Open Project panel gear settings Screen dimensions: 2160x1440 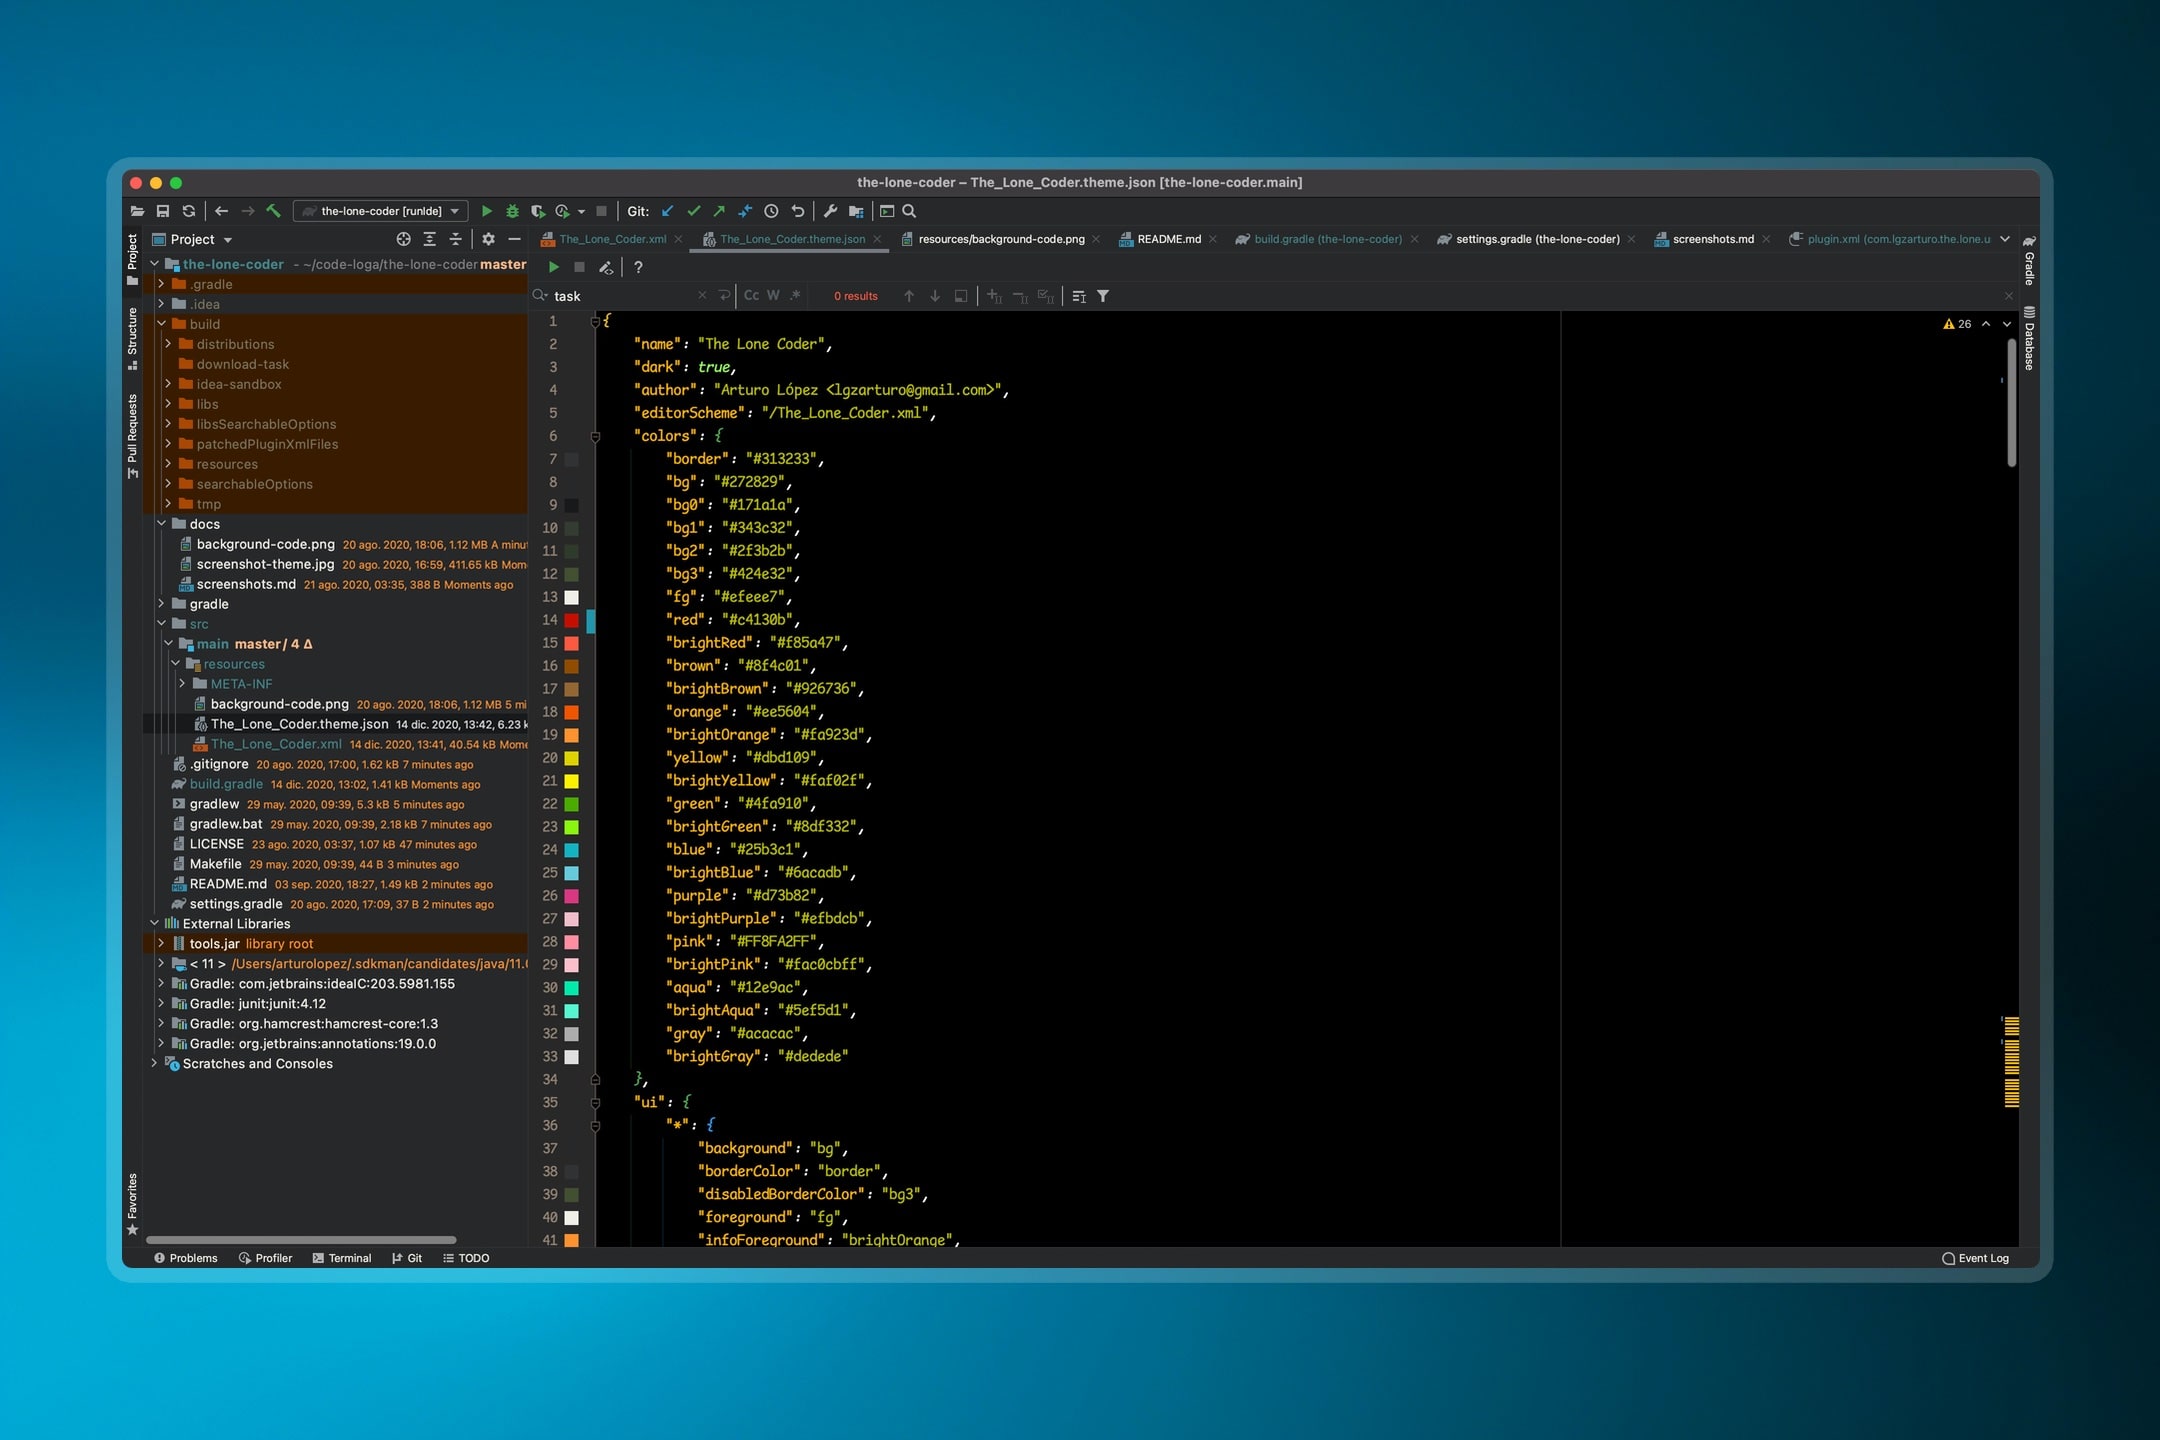[x=488, y=239]
